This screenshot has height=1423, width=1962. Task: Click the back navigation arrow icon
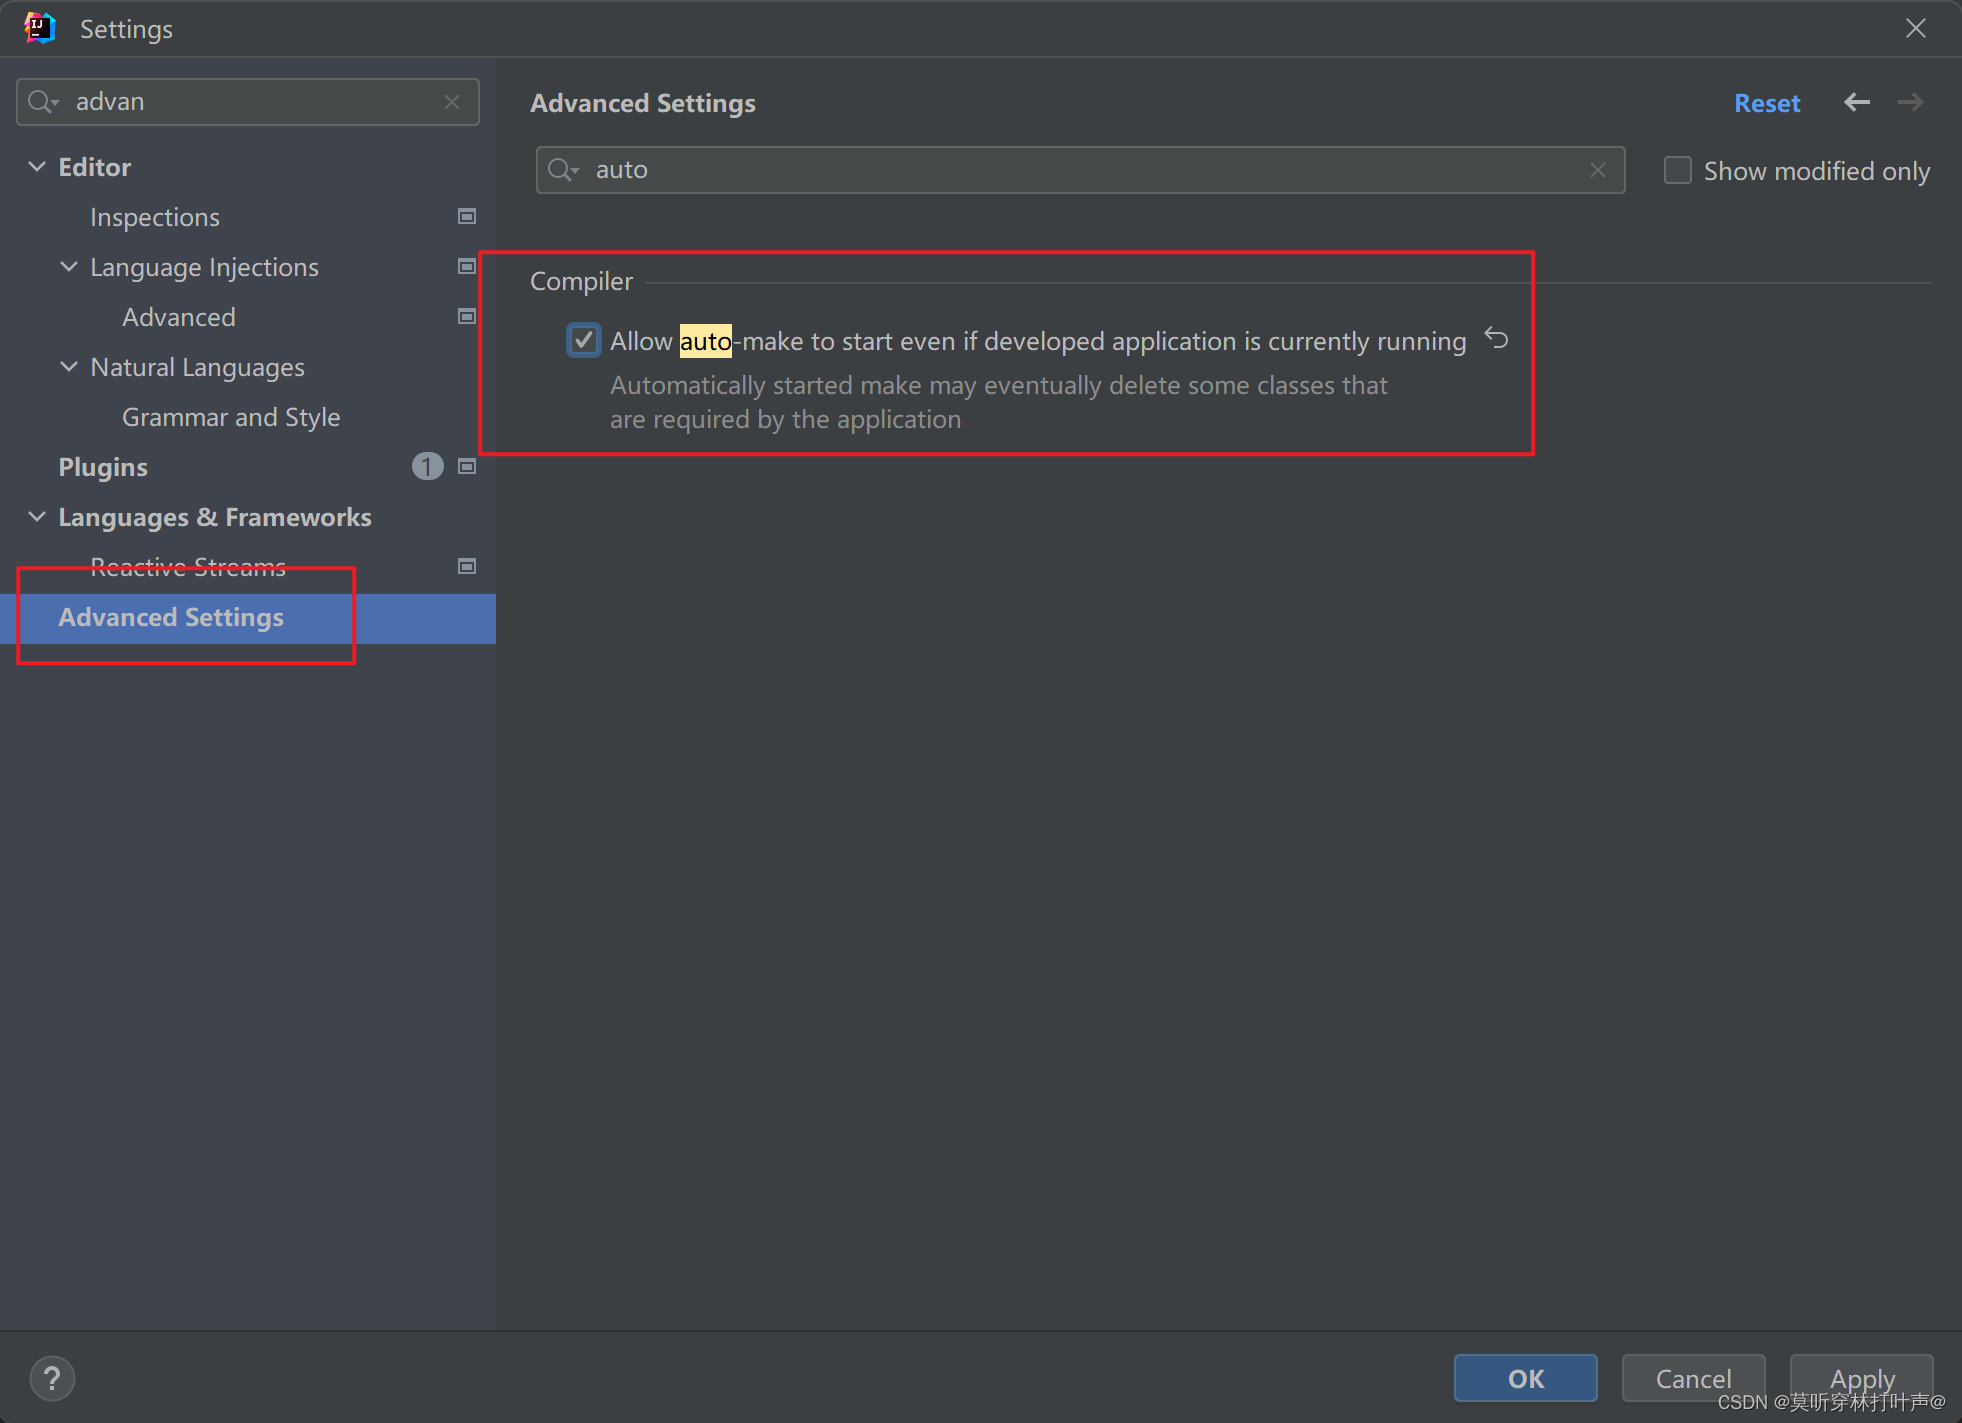1857,102
